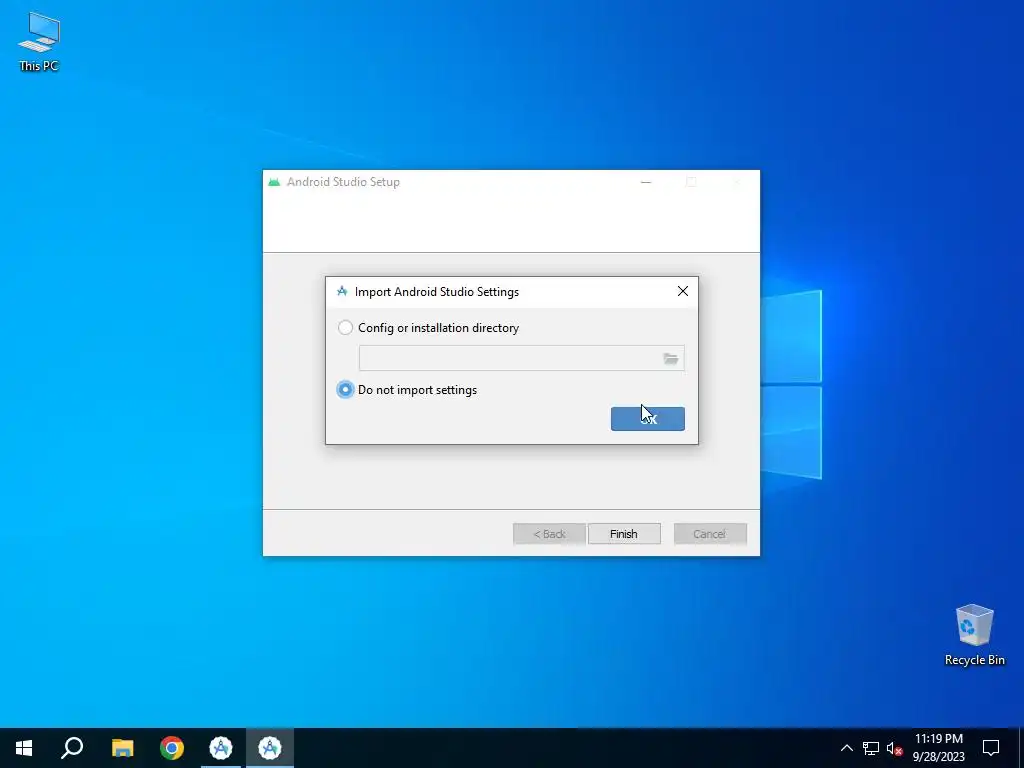1024x768 pixels.
Task: Click the muted volume tray icon
Action: tap(894, 748)
